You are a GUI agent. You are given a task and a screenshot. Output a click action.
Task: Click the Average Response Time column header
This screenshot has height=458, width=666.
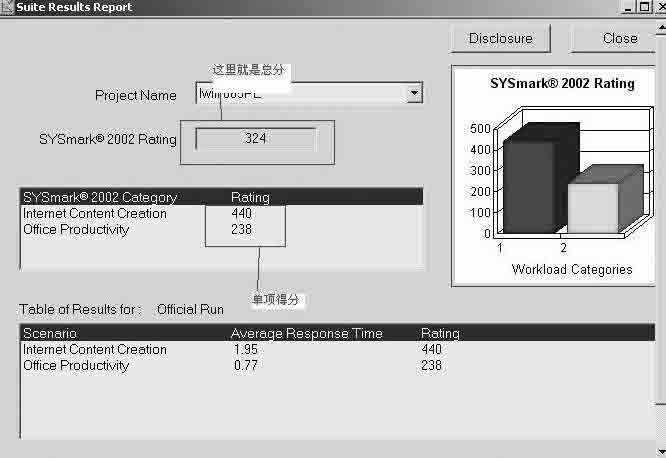[308, 333]
